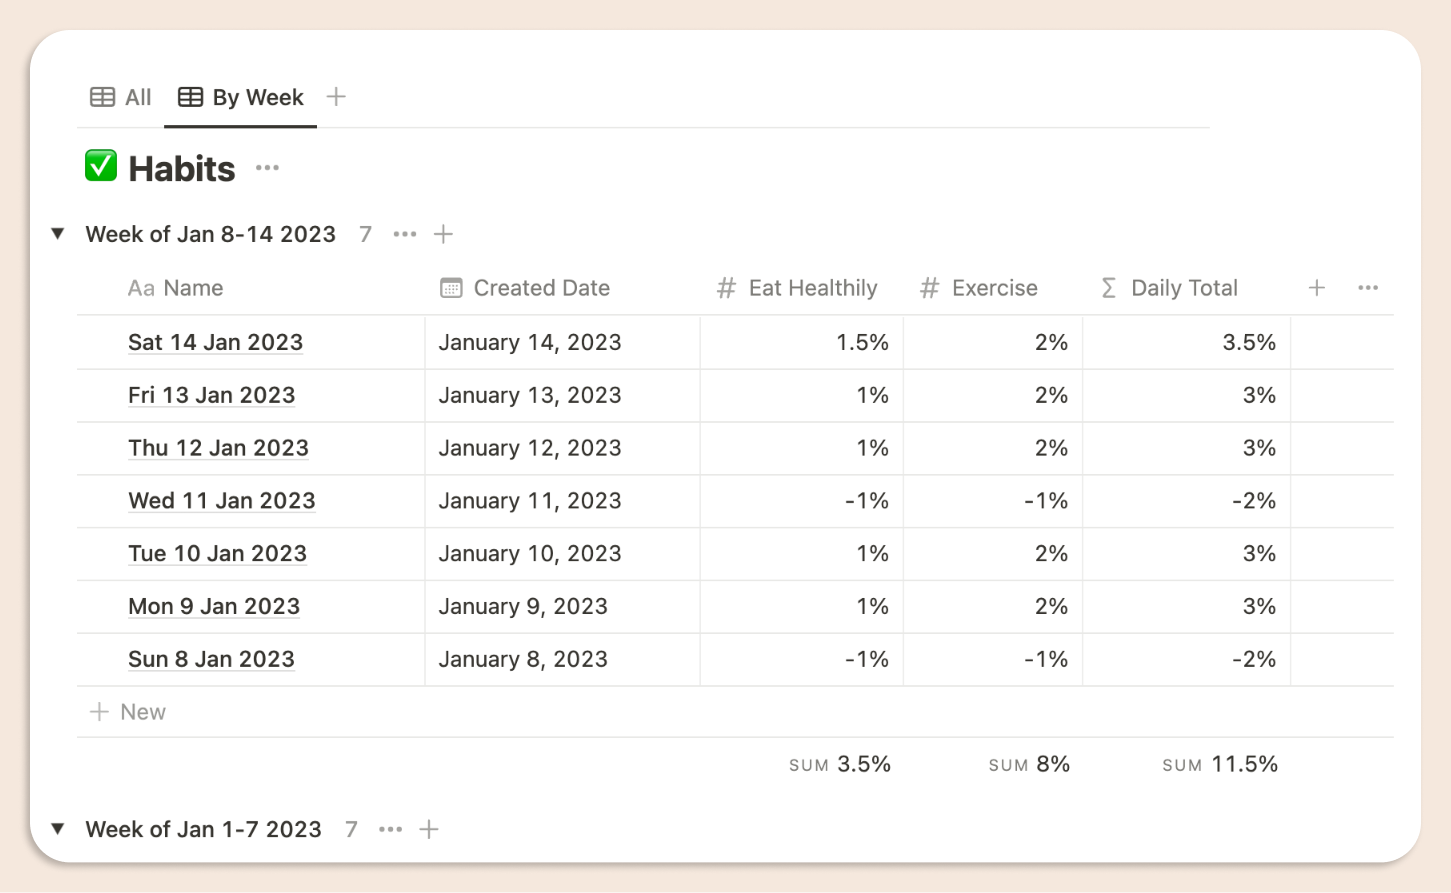Viewport: 1451px width, 893px height.
Task: Click the green checkmark Habits icon
Action: 101,167
